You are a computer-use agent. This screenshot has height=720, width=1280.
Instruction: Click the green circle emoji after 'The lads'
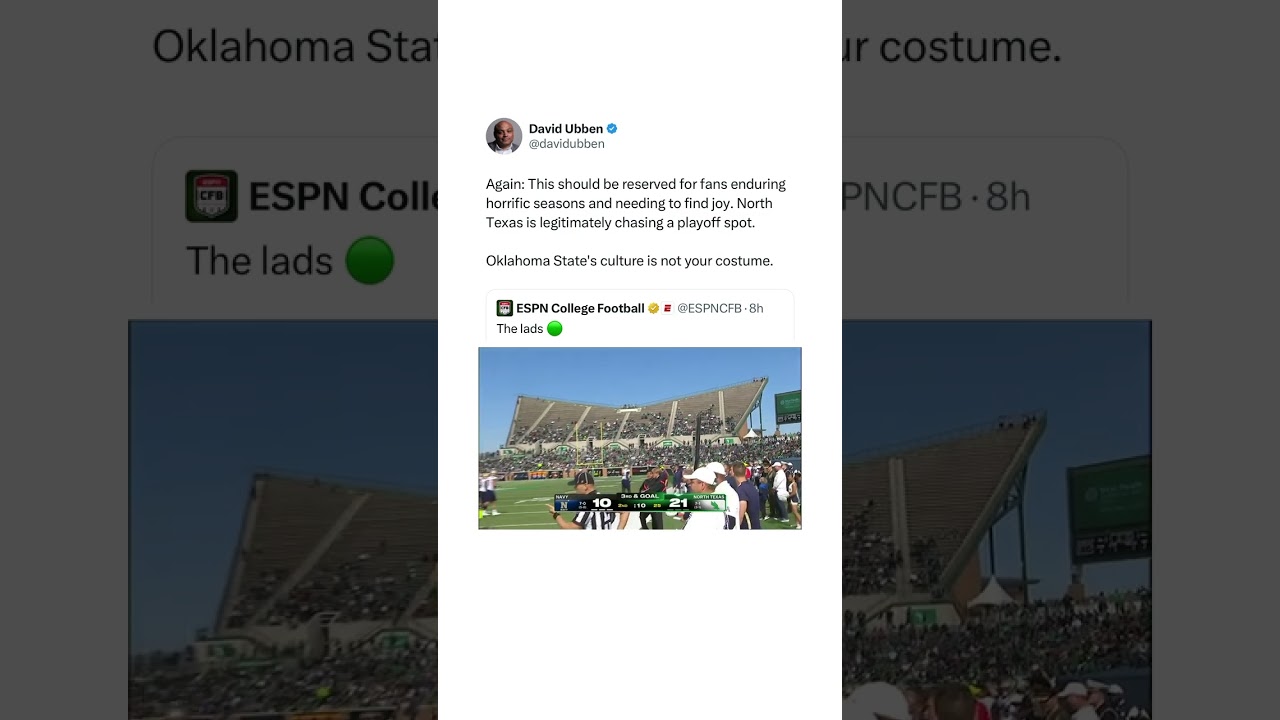555,328
